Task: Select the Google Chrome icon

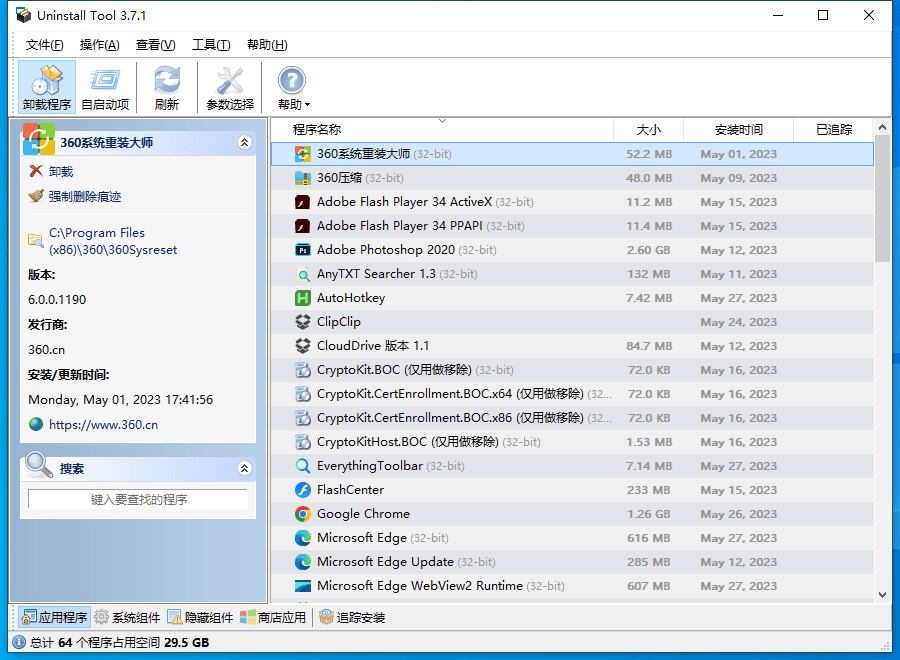Action: coord(302,514)
